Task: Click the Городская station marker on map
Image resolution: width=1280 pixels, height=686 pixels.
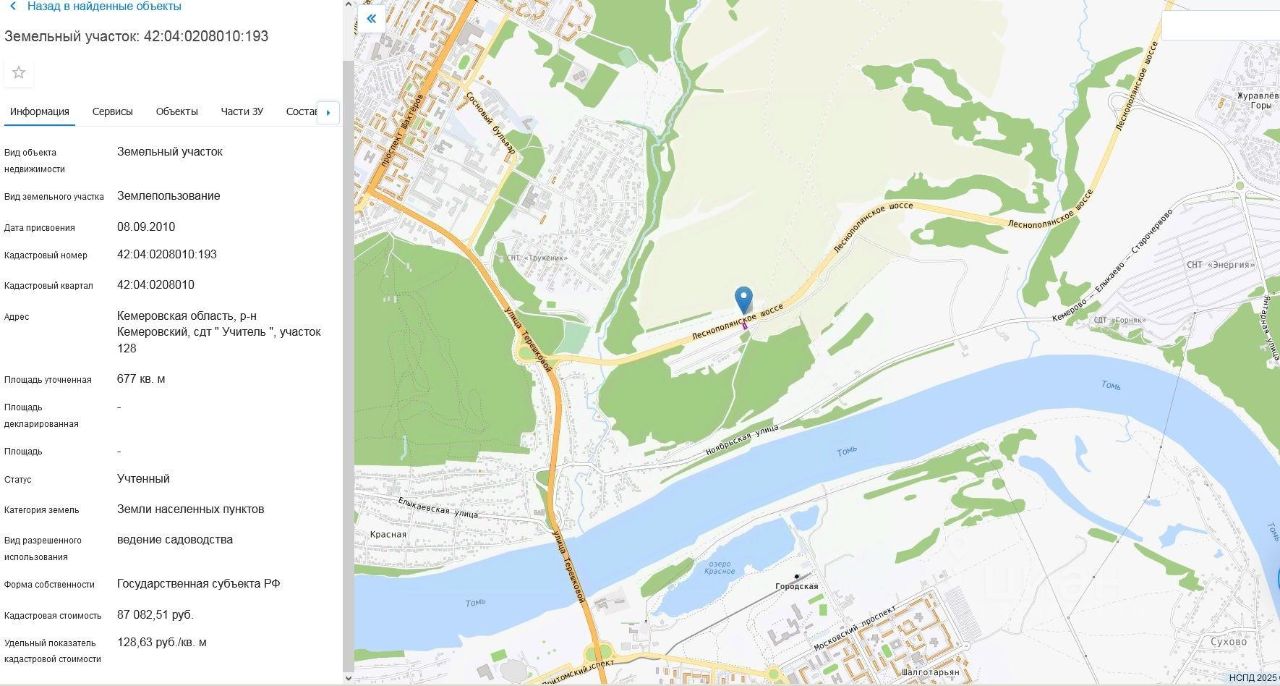Action: [x=797, y=576]
